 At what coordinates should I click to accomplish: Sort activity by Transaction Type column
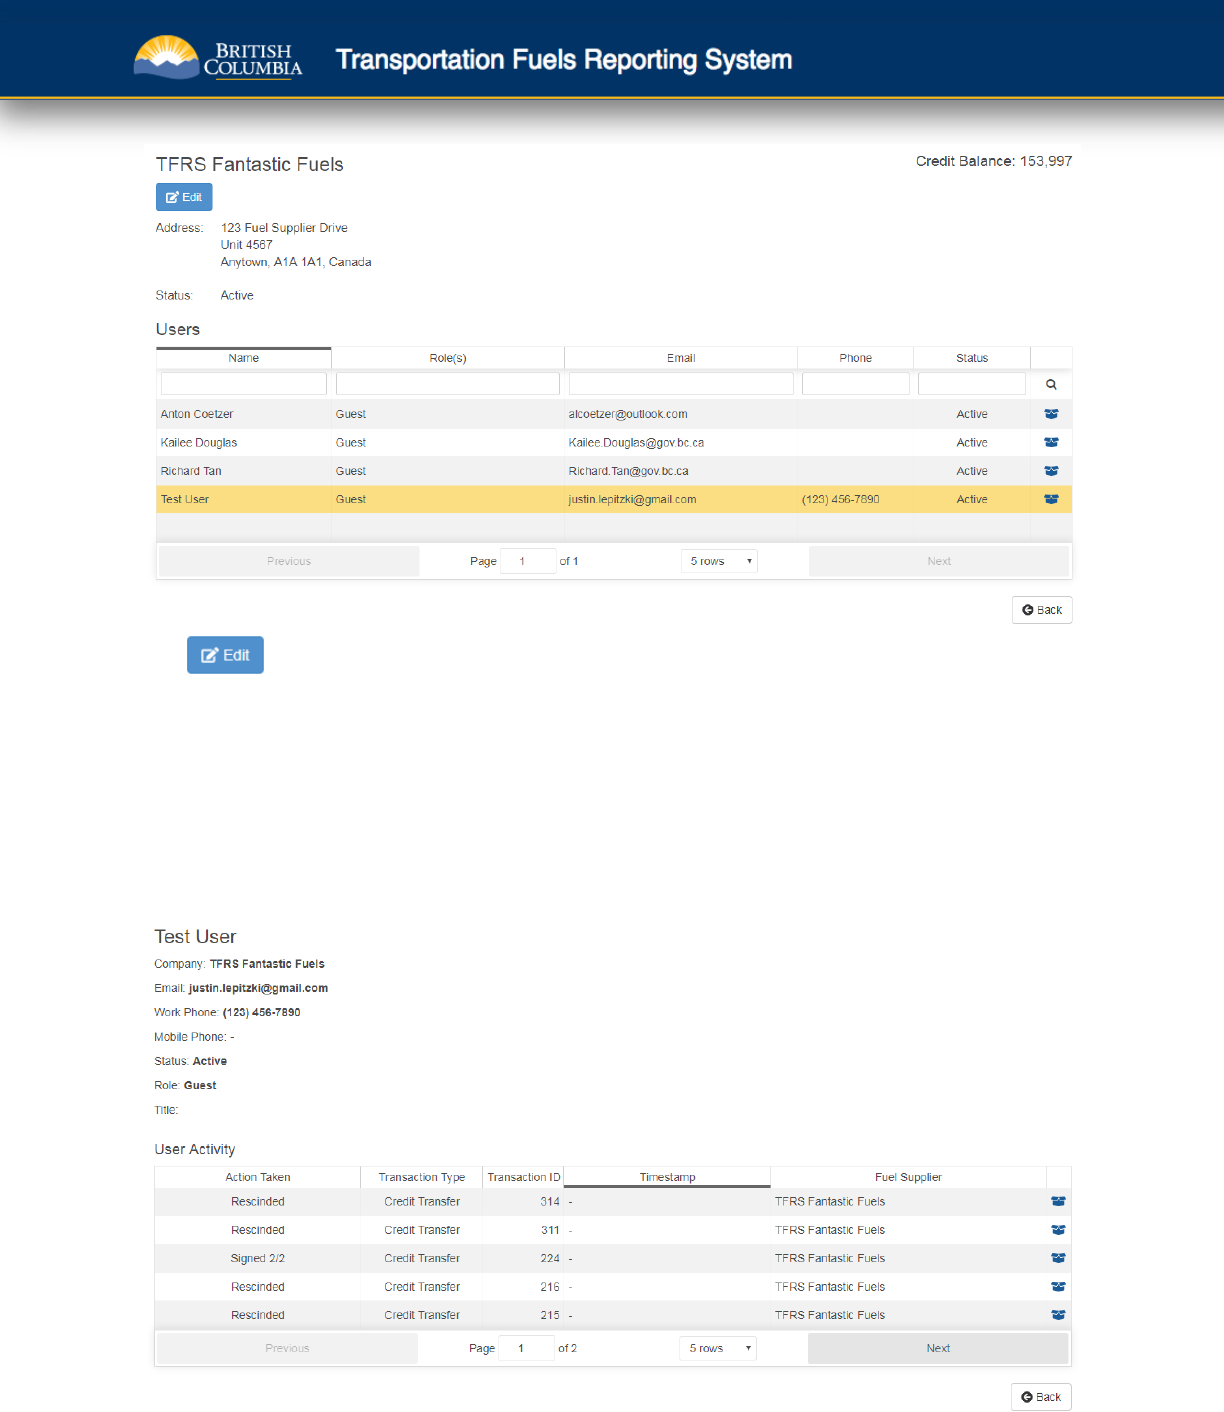422,1177
